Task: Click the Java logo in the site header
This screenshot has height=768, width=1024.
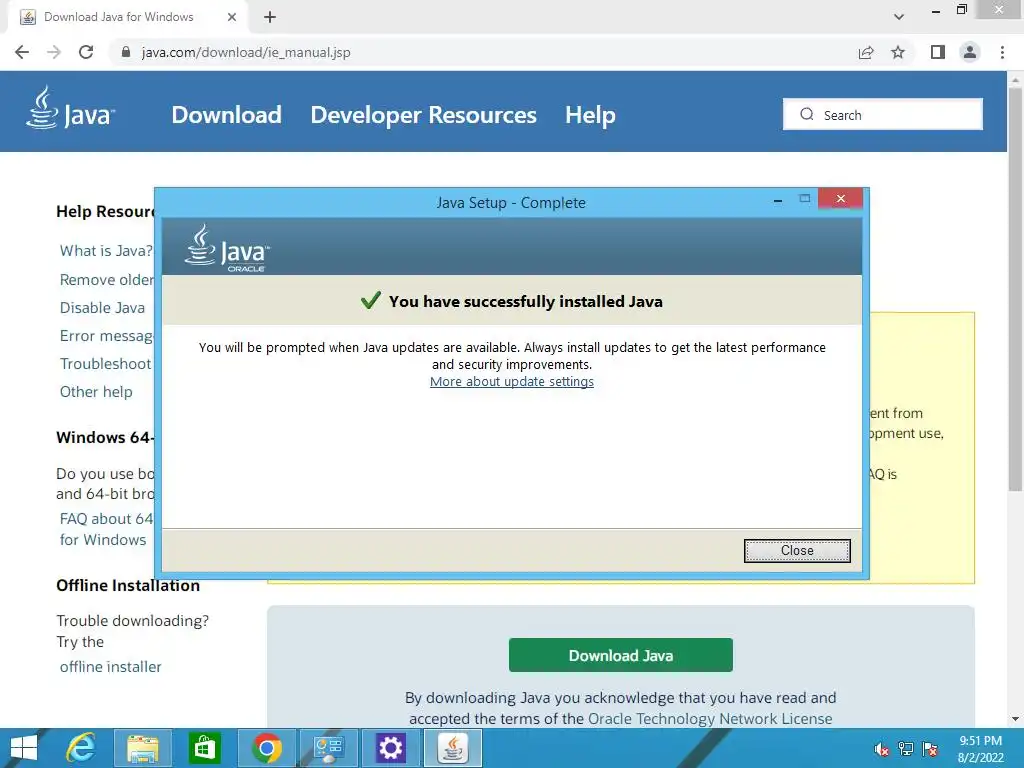Action: pos(71,109)
